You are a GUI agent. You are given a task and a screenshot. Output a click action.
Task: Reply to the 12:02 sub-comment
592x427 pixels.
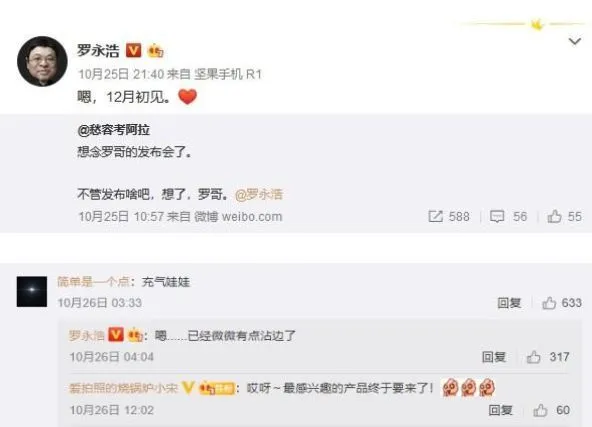tap(500, 410)
